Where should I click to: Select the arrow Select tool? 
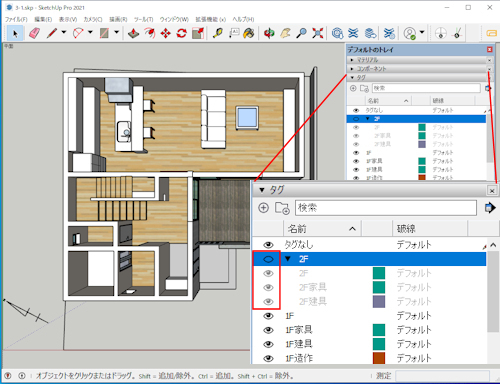click(15, 33)
